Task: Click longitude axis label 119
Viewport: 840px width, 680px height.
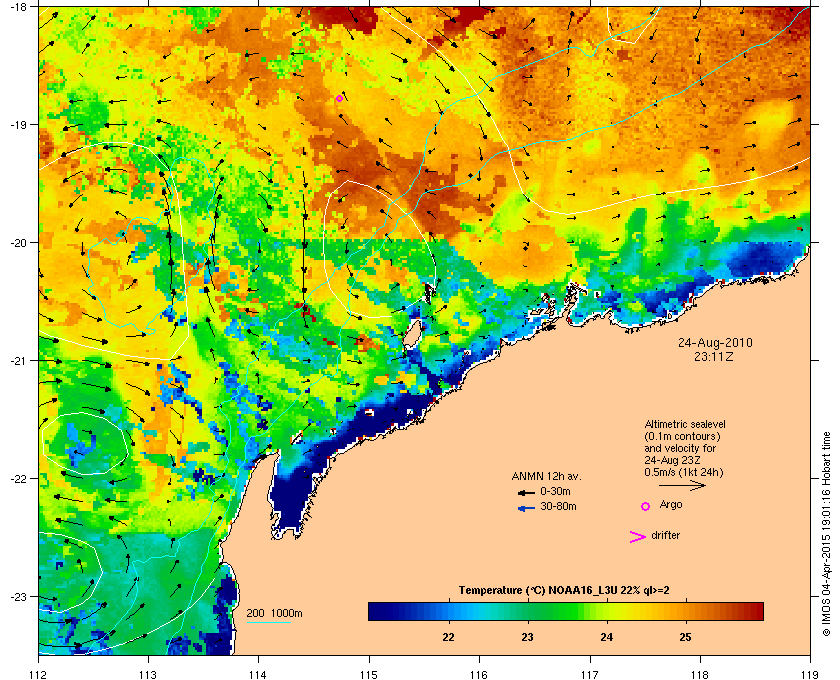Action: click(810, 674)
